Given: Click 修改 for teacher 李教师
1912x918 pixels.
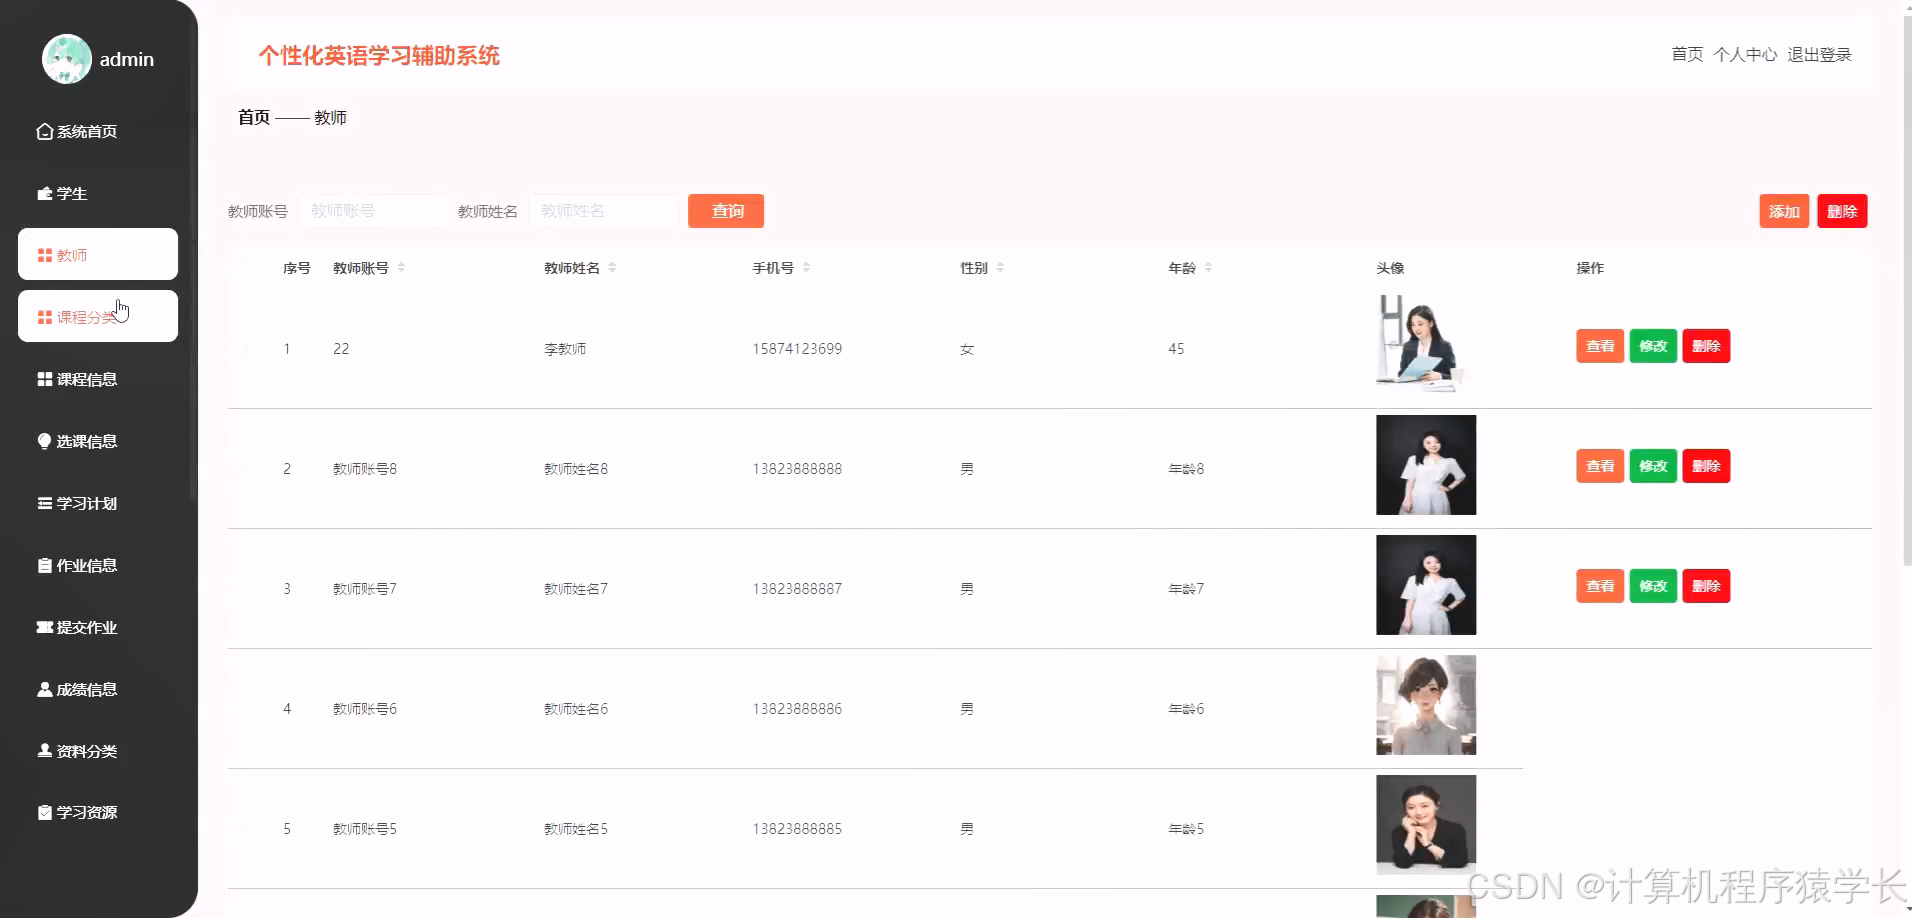Looking at the screenshot, I should click(x=1653, y=346).
